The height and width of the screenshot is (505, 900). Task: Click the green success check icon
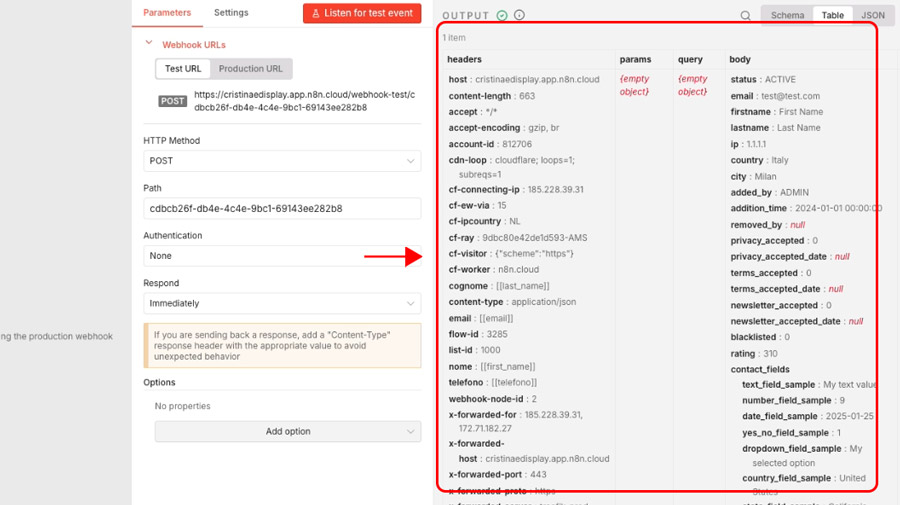click(502, 16)
